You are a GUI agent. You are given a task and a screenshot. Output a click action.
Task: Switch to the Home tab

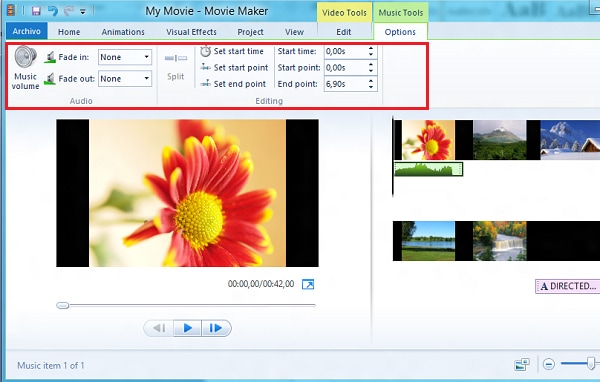(x=69, y=32)
